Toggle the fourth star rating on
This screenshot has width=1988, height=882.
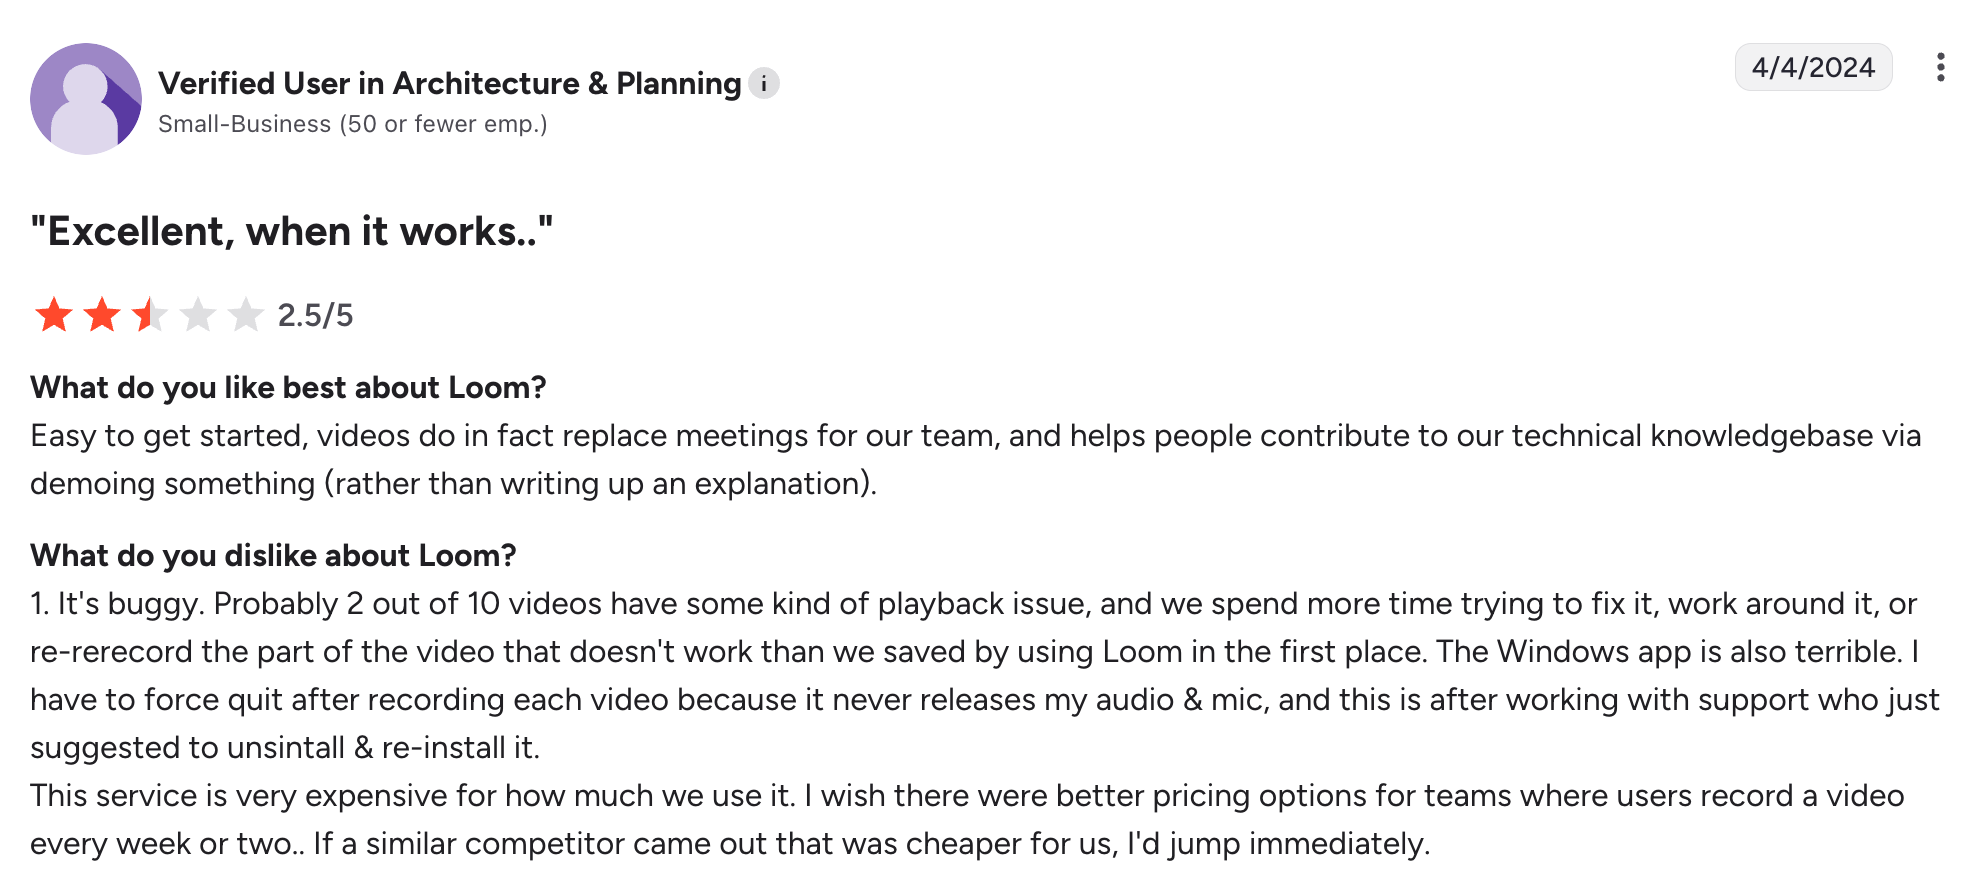pos(197,314)
